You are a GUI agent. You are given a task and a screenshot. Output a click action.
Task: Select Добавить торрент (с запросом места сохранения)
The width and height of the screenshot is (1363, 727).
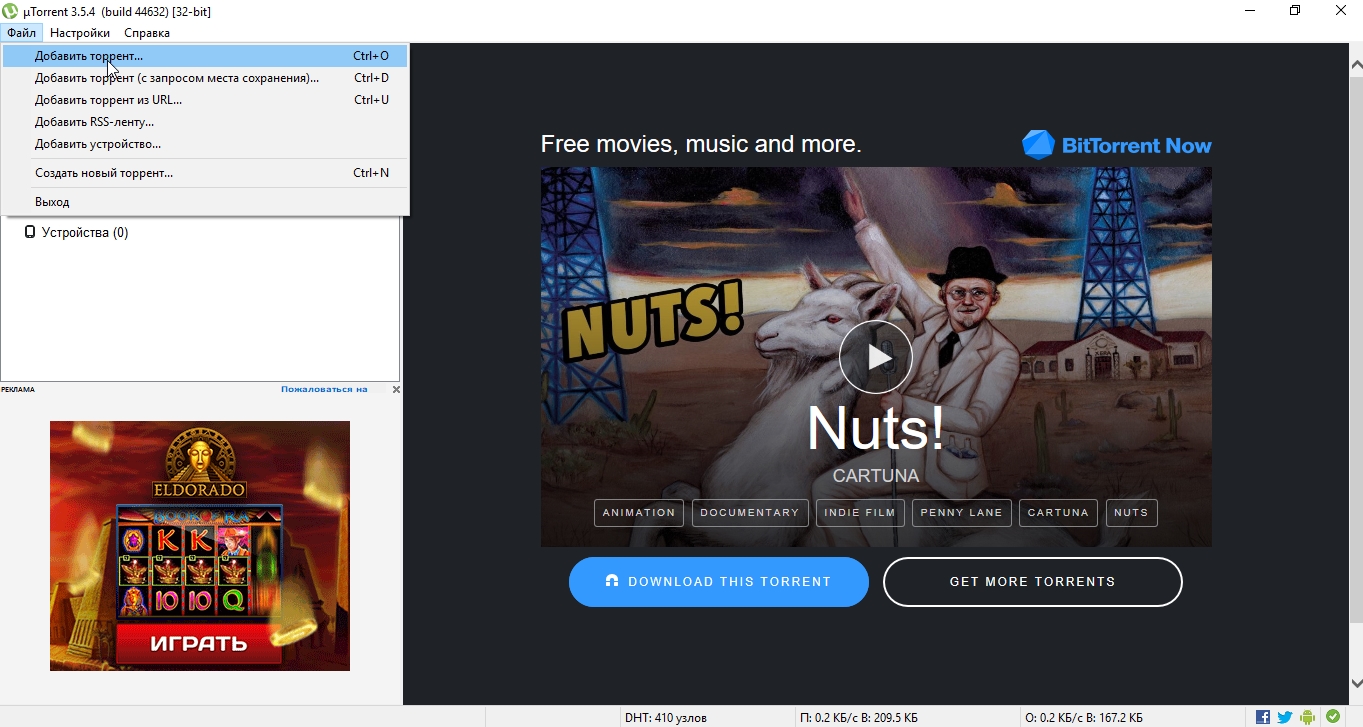pos(204,78)
